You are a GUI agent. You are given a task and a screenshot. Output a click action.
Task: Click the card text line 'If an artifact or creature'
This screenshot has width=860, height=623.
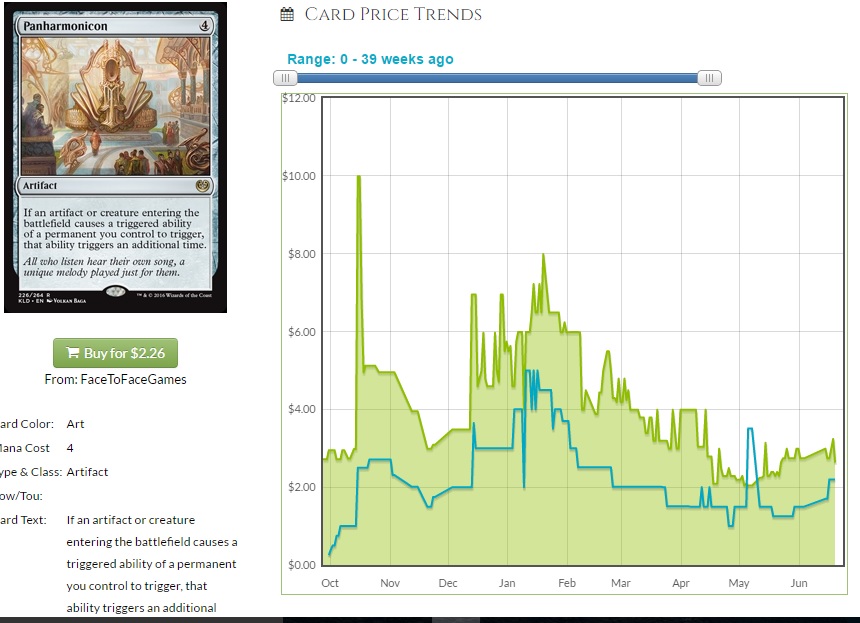click(x=131, y=520)
